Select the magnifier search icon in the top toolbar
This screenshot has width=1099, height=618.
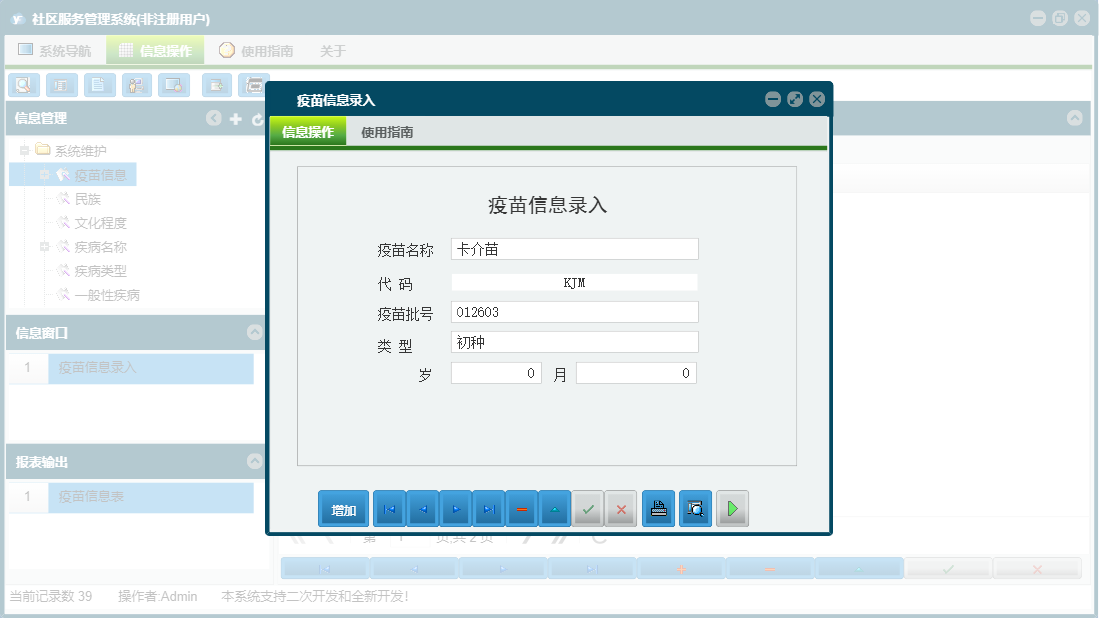(22, 85)
